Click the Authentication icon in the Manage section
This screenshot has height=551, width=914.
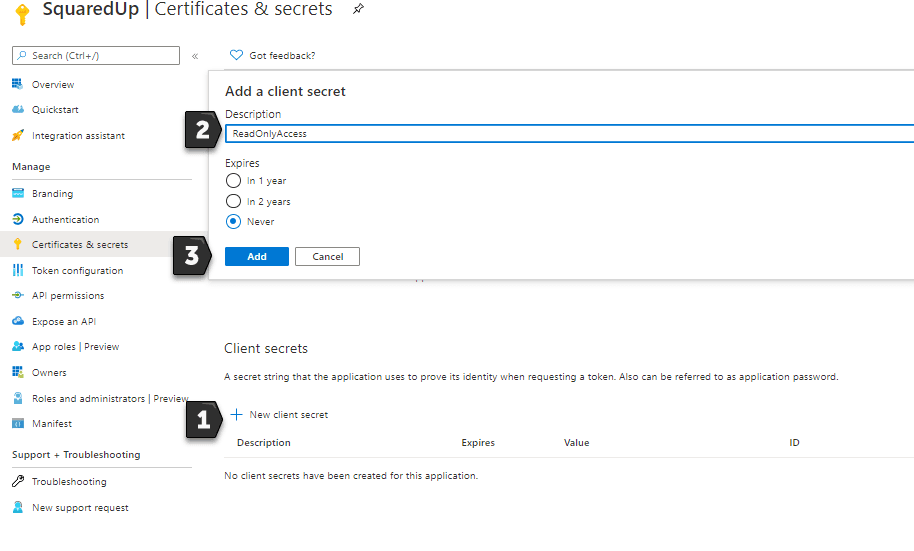coord(17,219)
